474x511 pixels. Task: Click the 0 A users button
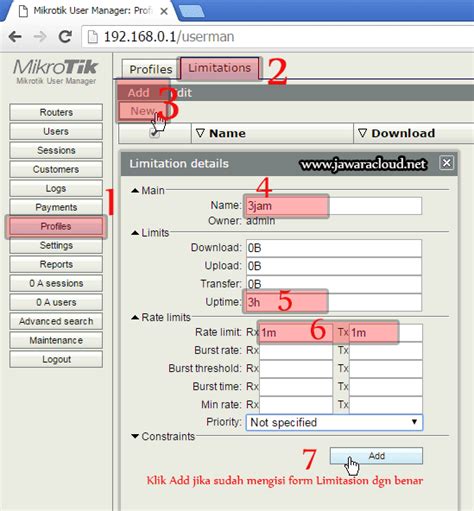[56, 302]
